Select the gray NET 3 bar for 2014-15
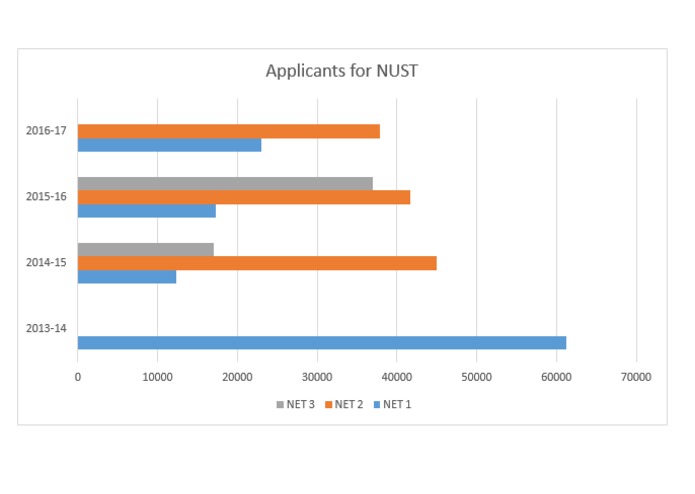The height and width of the screenshot is (494, 695). (x=146, y=250)
